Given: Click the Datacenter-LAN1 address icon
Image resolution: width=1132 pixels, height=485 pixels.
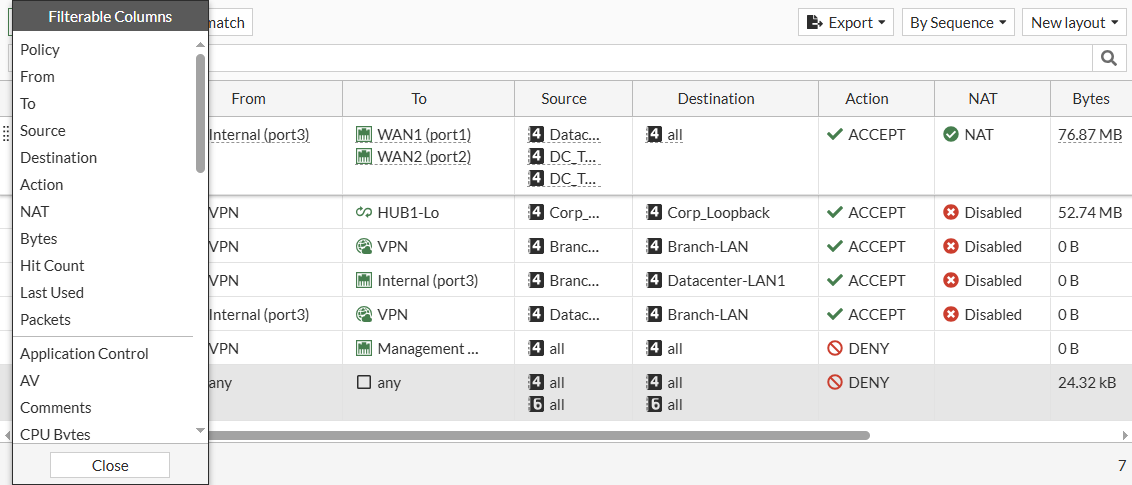Looking at the screenshot, I should tap(654, 281).
